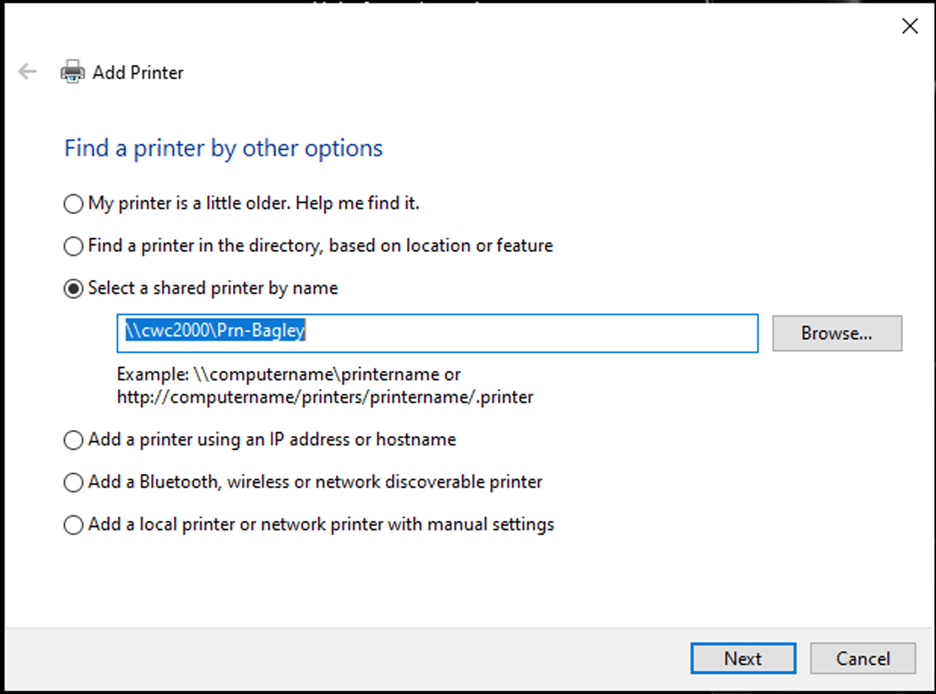Click Cancel to exit the wizard
The height and width of the screenshot is (694, 936).
[x=862, y=658]
